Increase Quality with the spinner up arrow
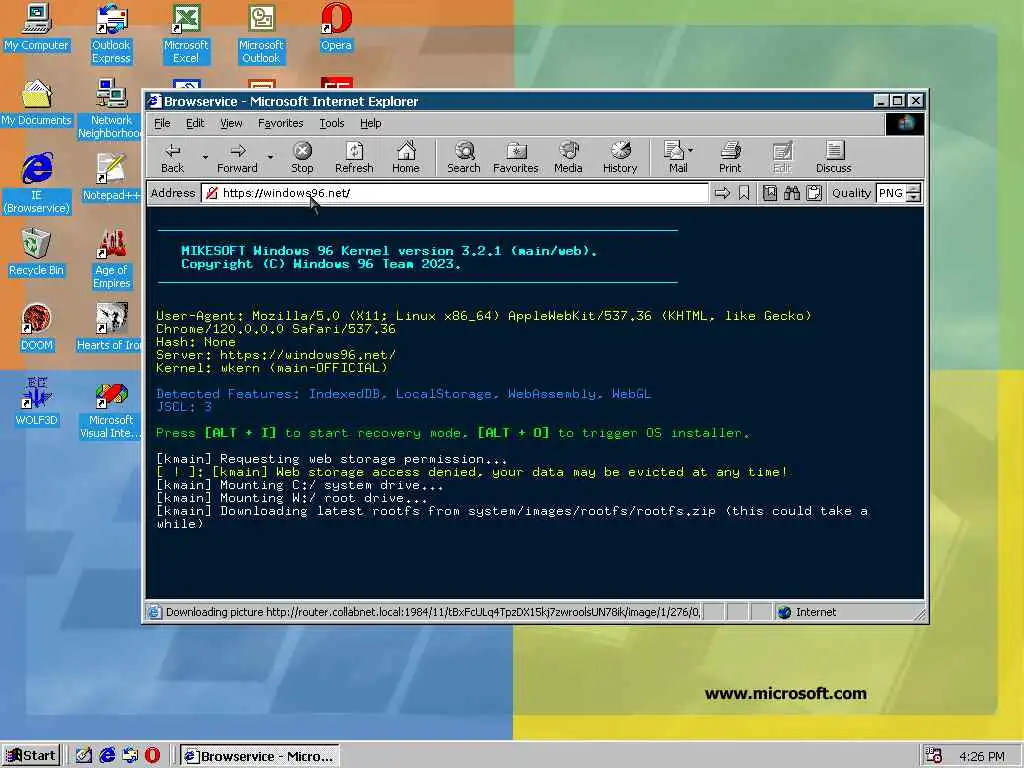Viewport: 1024px width, 768px height. [x=914, y=189]
